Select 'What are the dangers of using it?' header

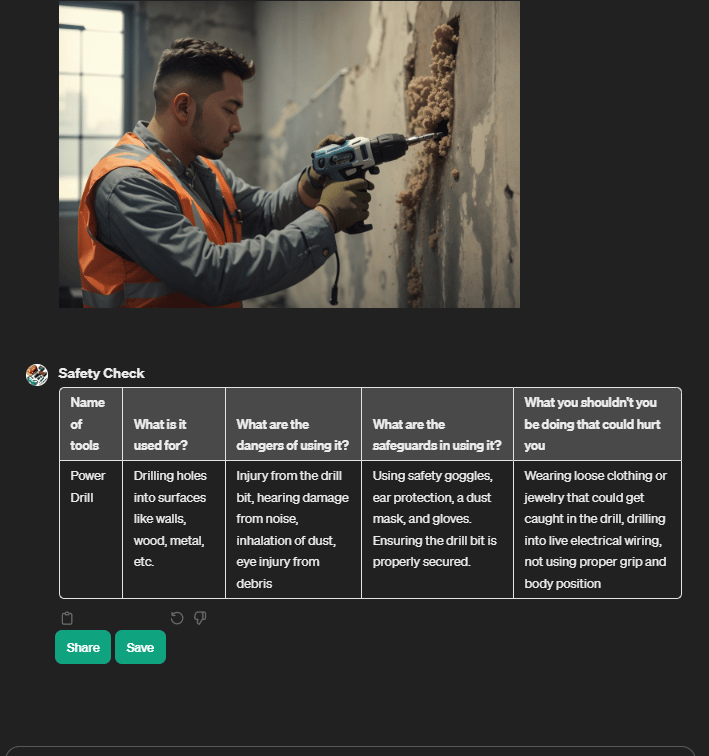click(294, 424)
